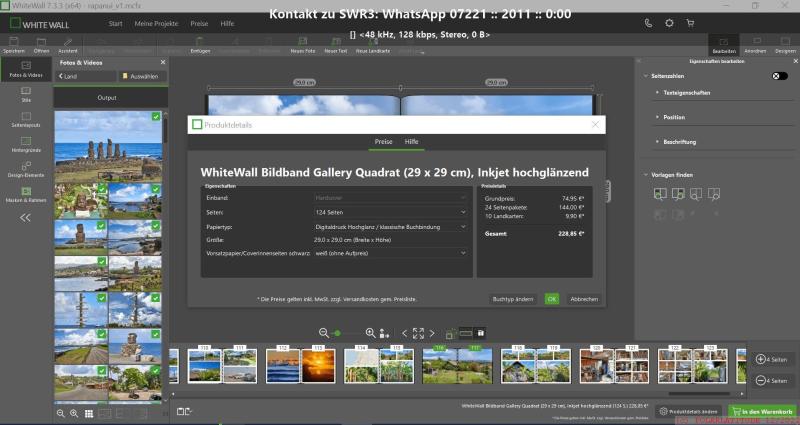This screenshot has height=425, width=800.
Task: Click the phone contact icon in header
Action: 648,23
